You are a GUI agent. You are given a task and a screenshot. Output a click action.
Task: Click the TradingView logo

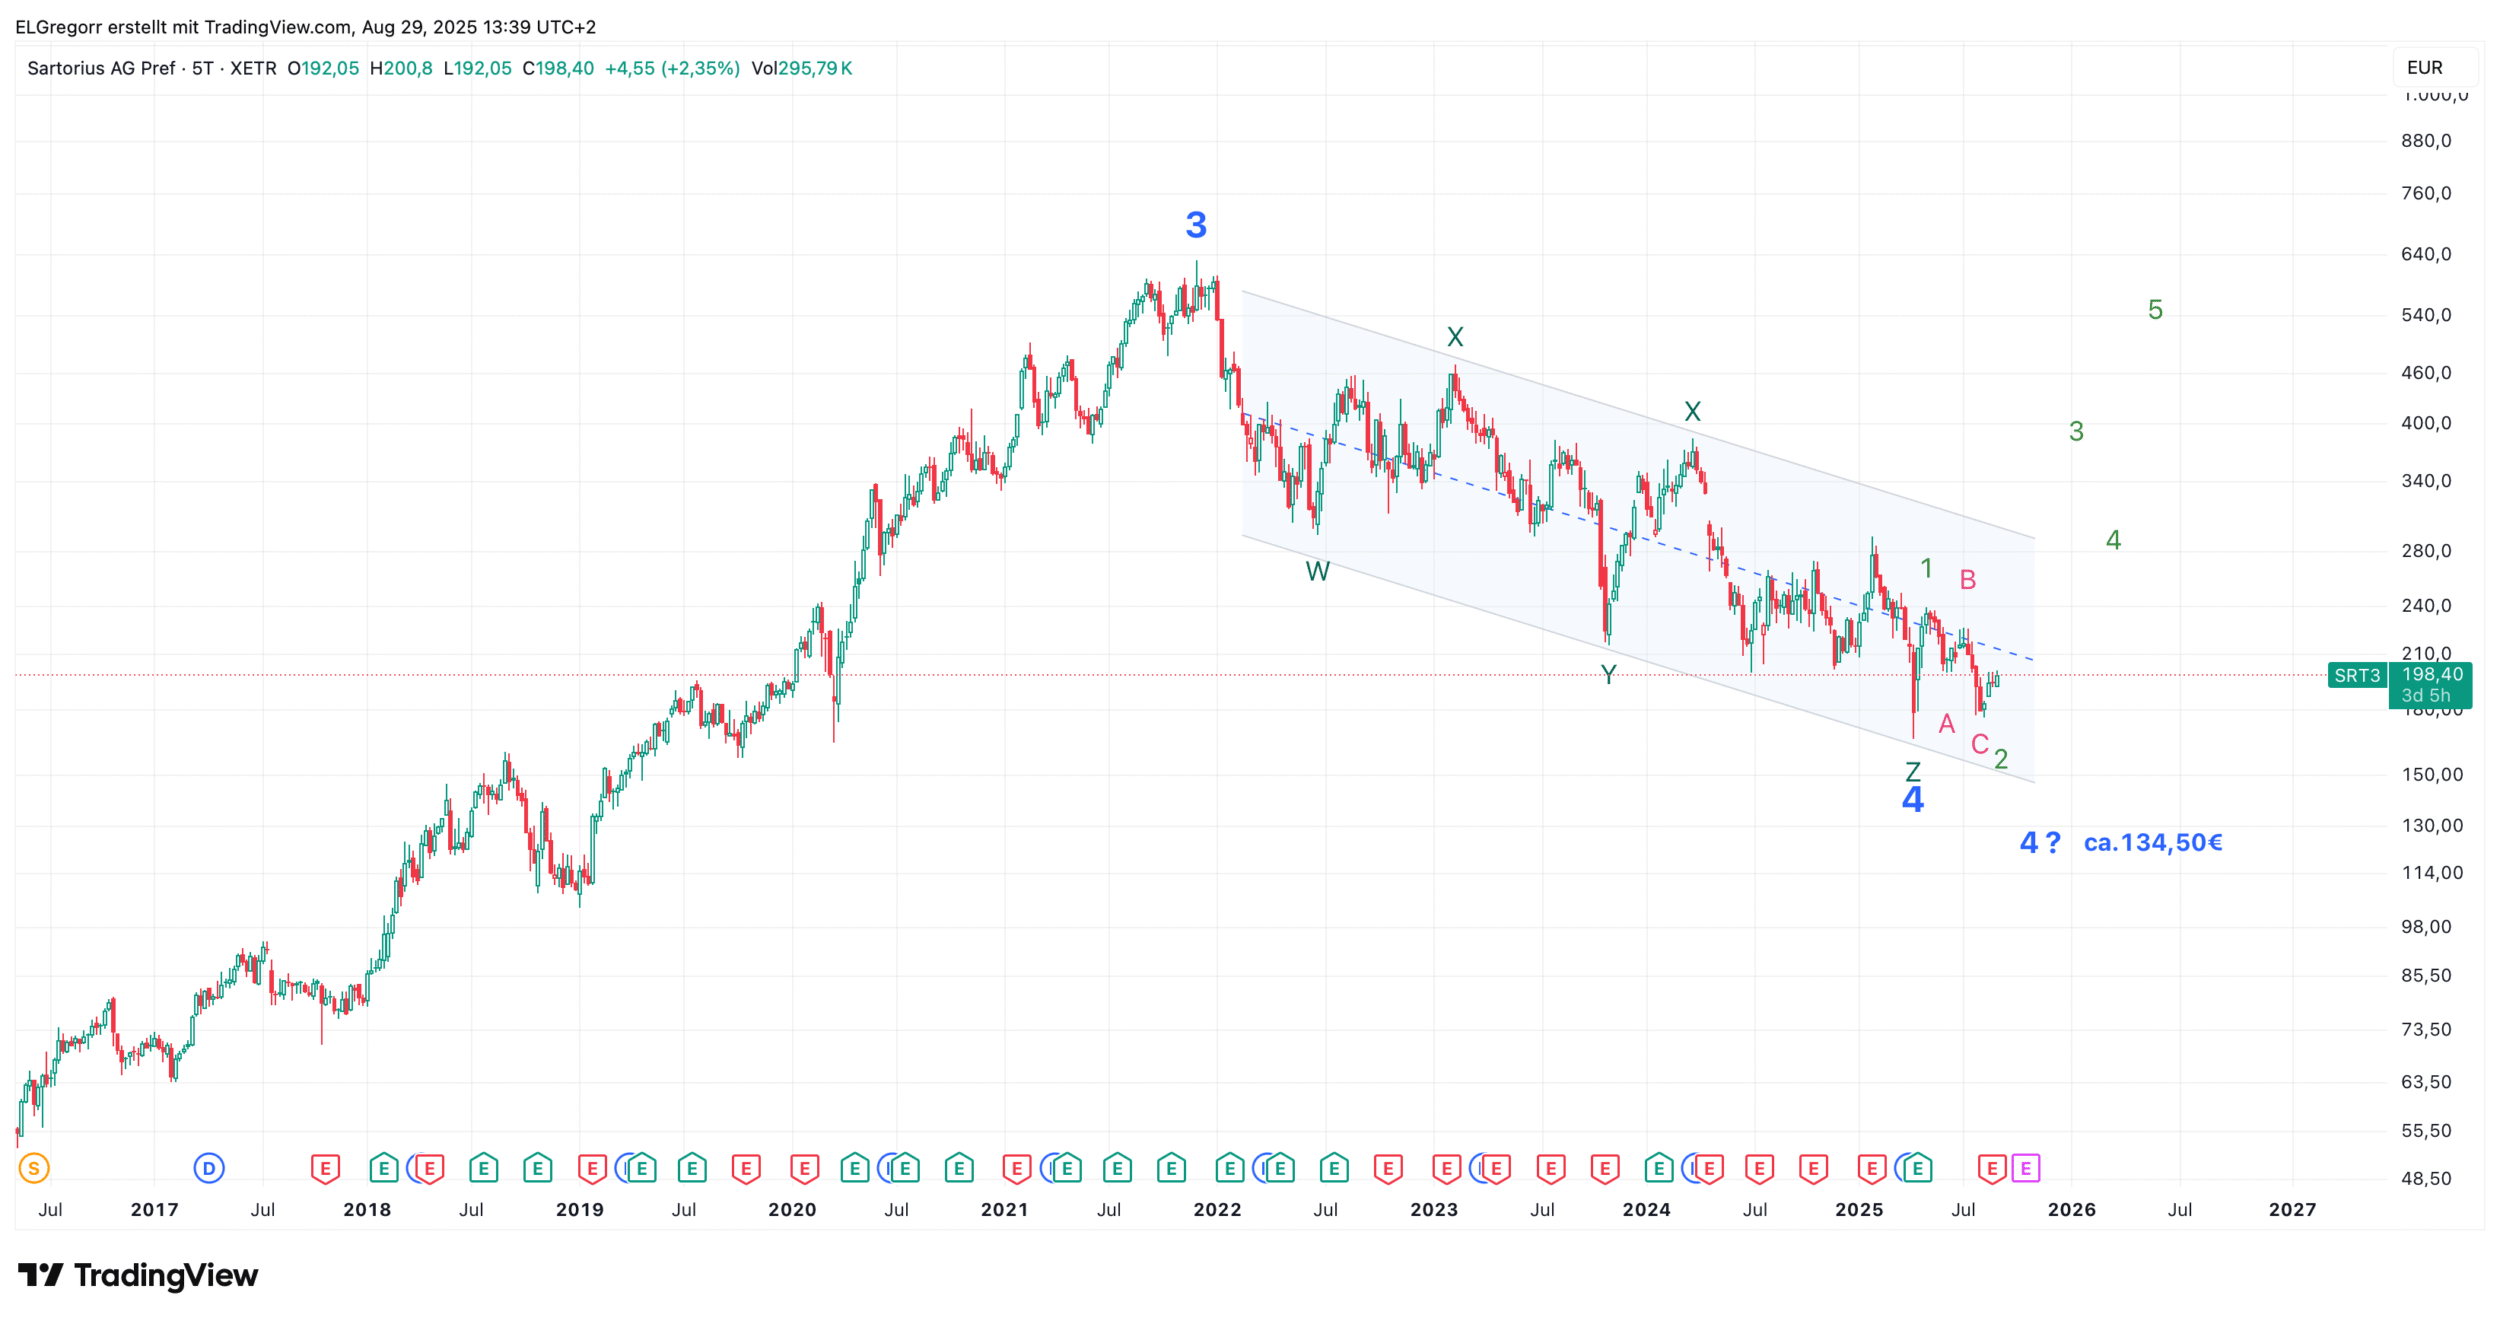[138, 1275]
